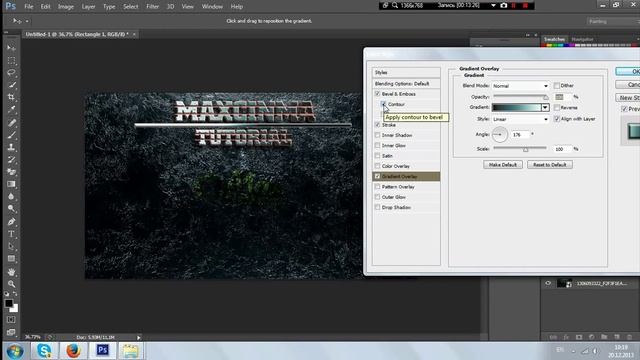Select the Blur tool
640x360 pixels.
click(11, 196)
